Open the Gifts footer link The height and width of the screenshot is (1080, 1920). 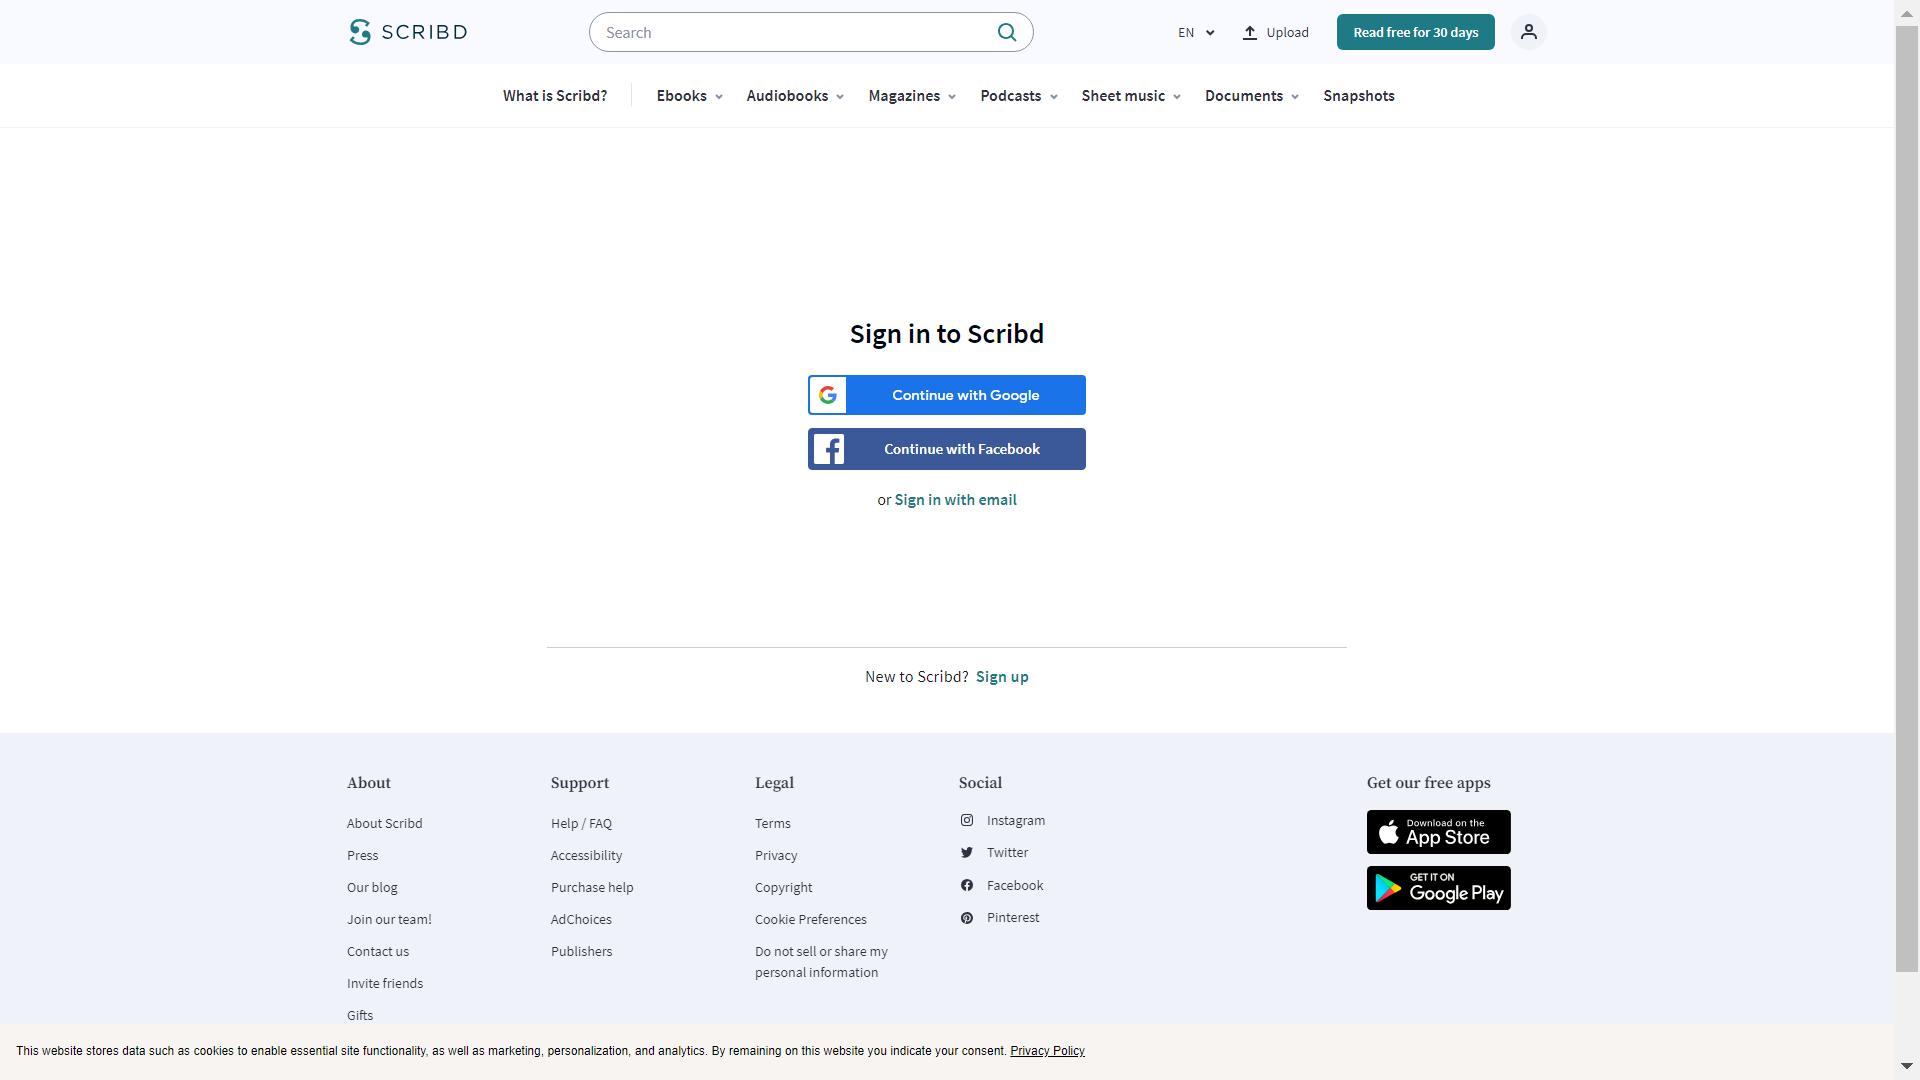click(x=360, y=1016)
